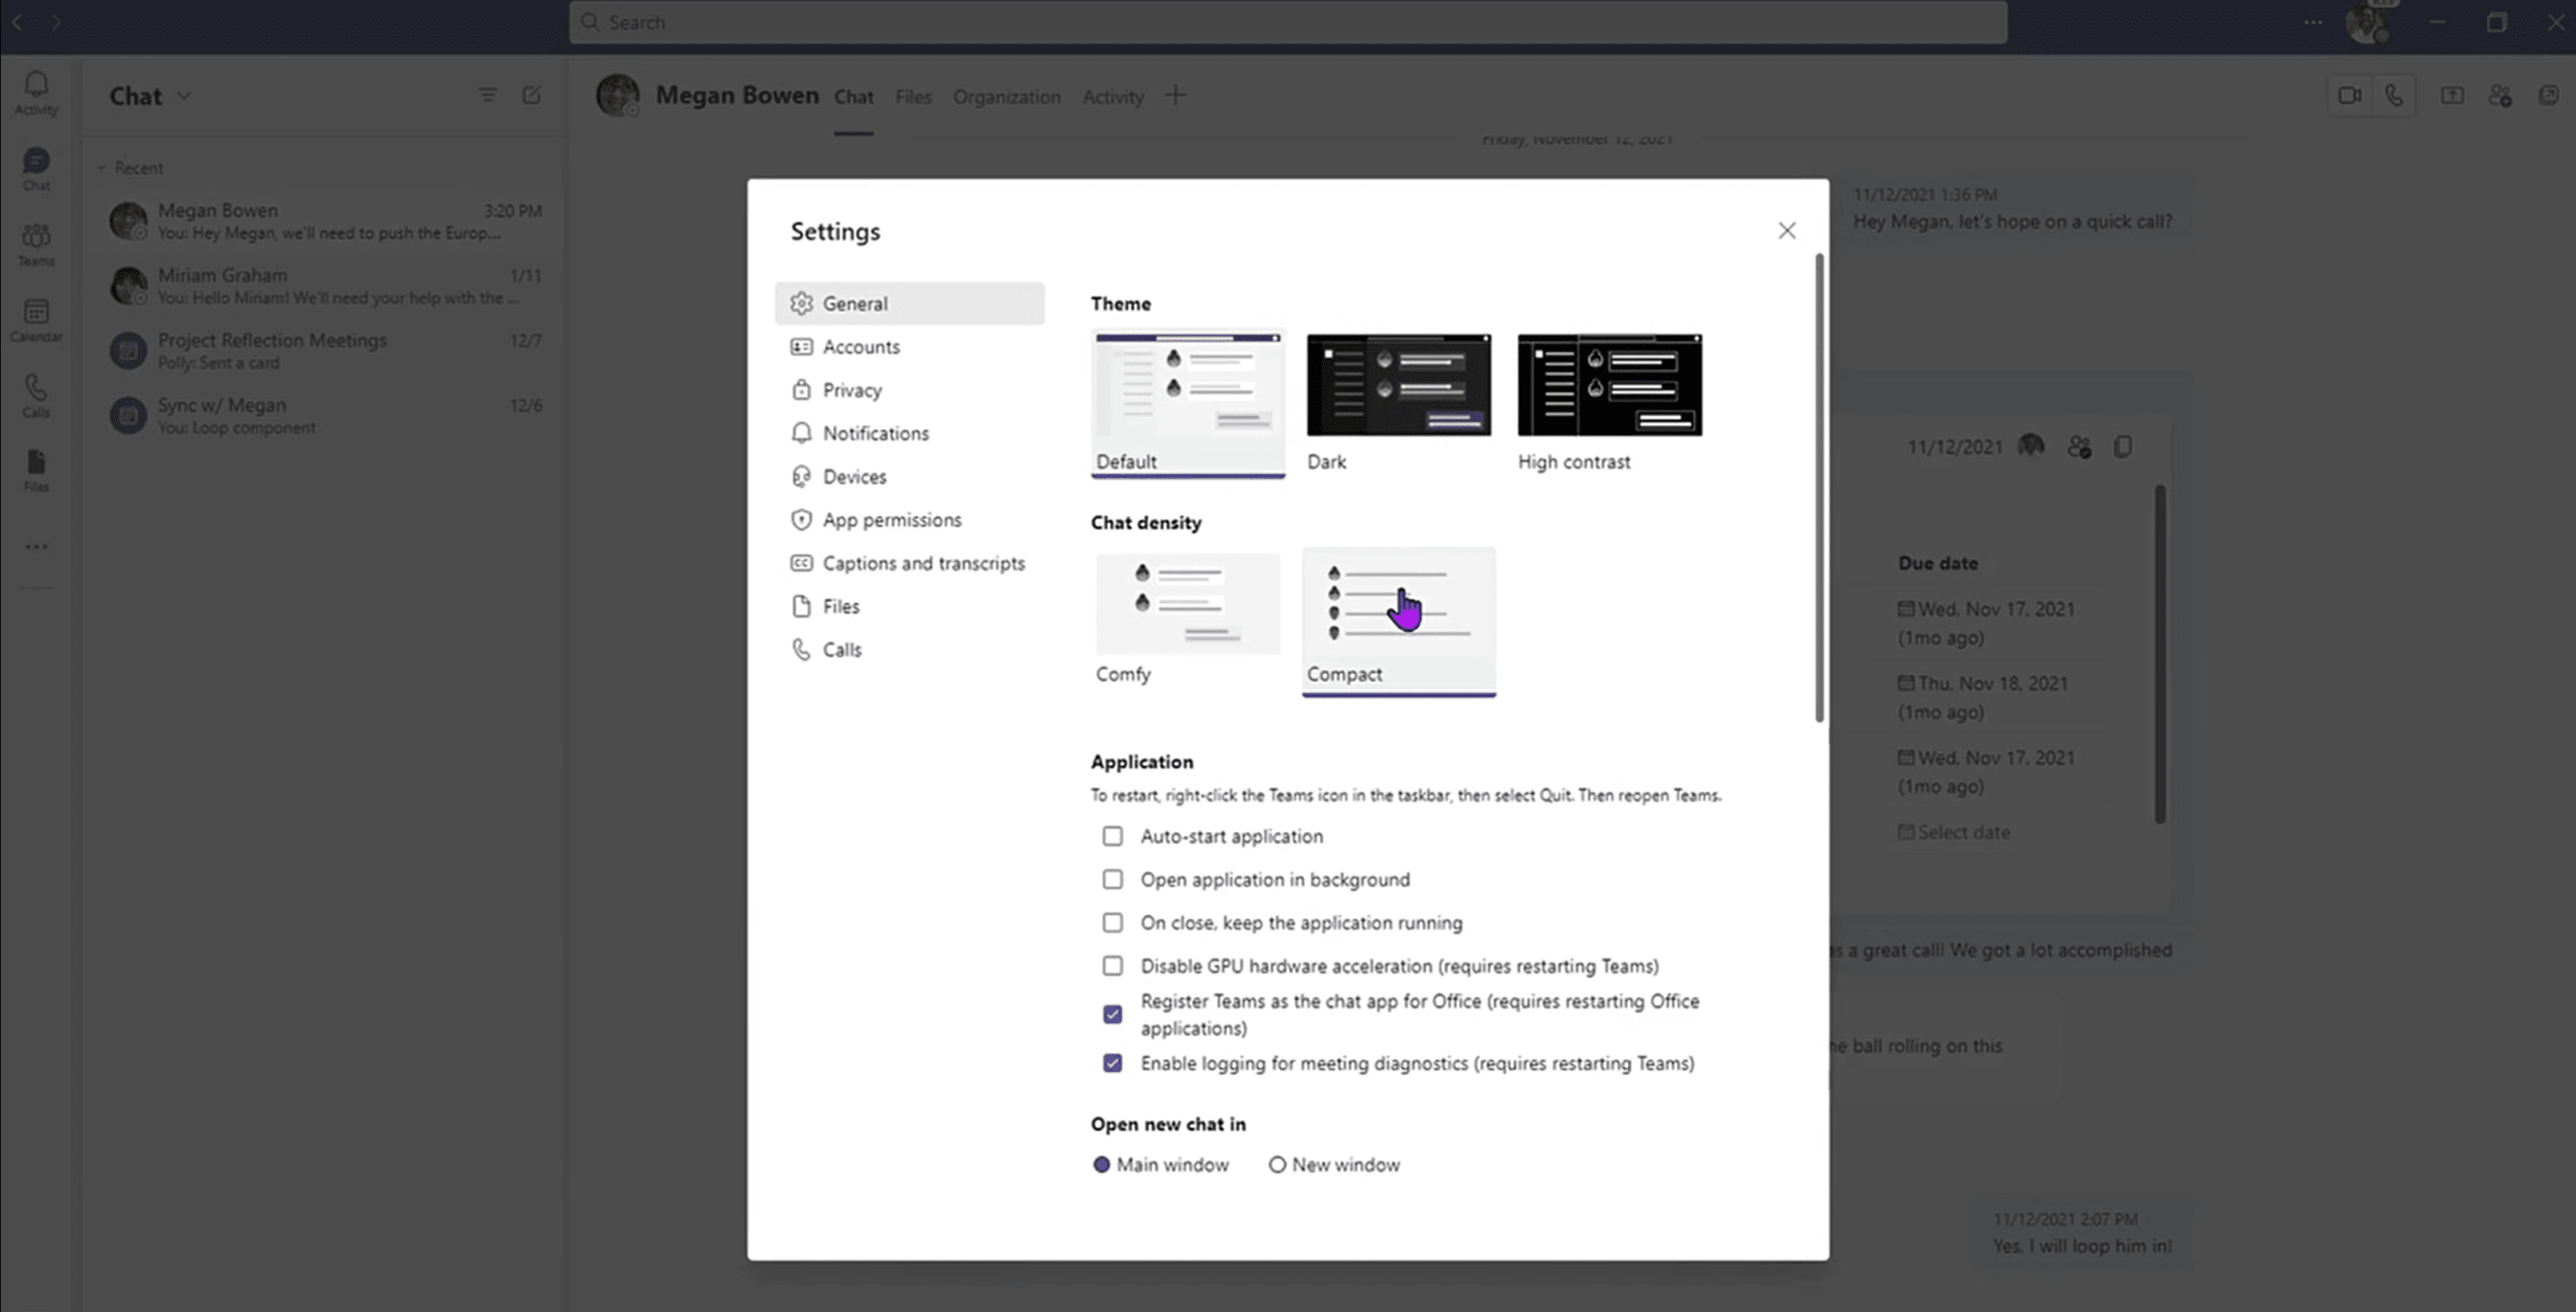This screenshot has height=1312, width=2576.
Task: Open the Sync w/ Megan chat
Action: click(325, 416)
